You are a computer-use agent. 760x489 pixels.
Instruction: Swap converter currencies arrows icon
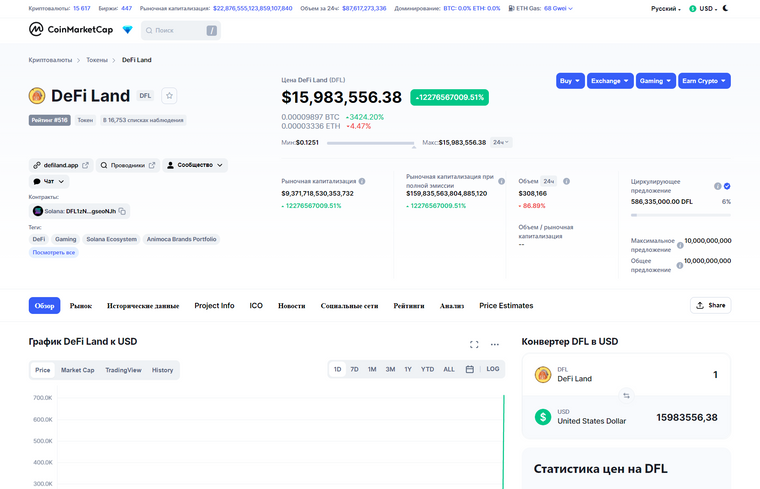pyautogui.click(x=626, y=396)
